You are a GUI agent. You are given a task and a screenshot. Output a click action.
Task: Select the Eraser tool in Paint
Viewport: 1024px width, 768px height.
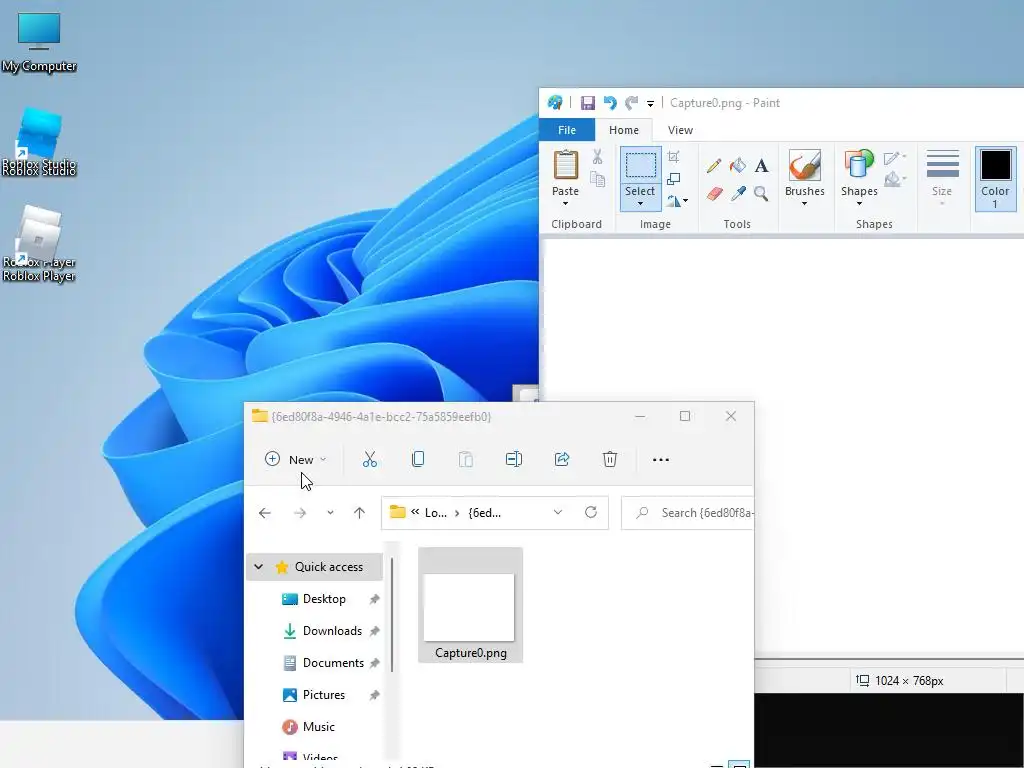pyautogui.click(x=714, y=193)
